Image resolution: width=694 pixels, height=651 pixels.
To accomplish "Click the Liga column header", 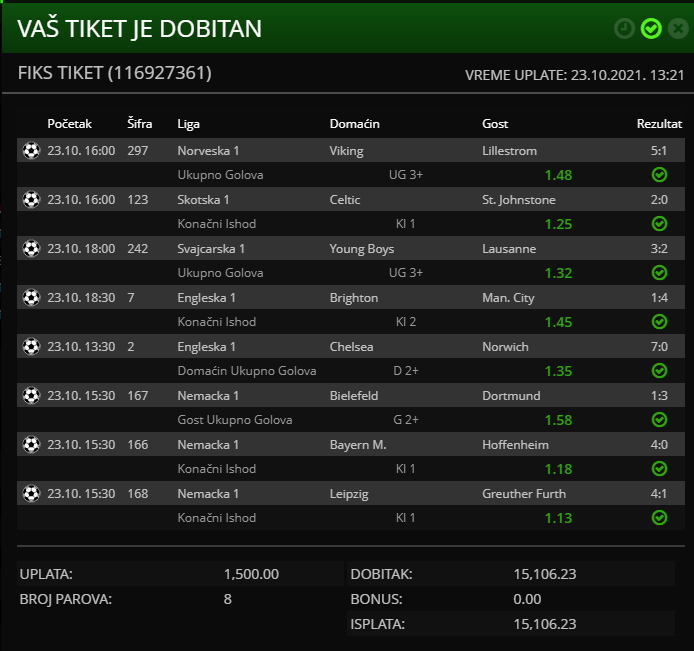I will click(189, 124).
